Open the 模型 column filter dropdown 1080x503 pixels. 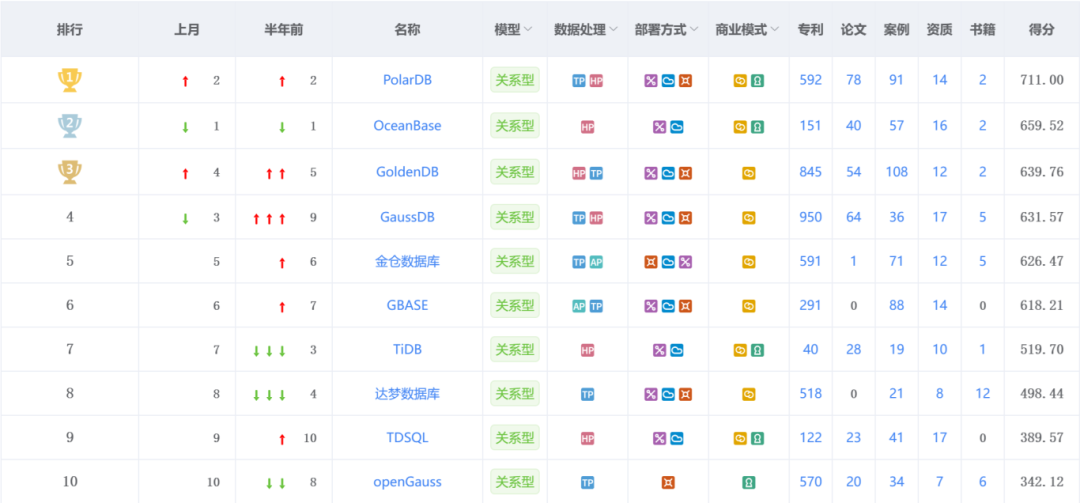coord(528,30)
